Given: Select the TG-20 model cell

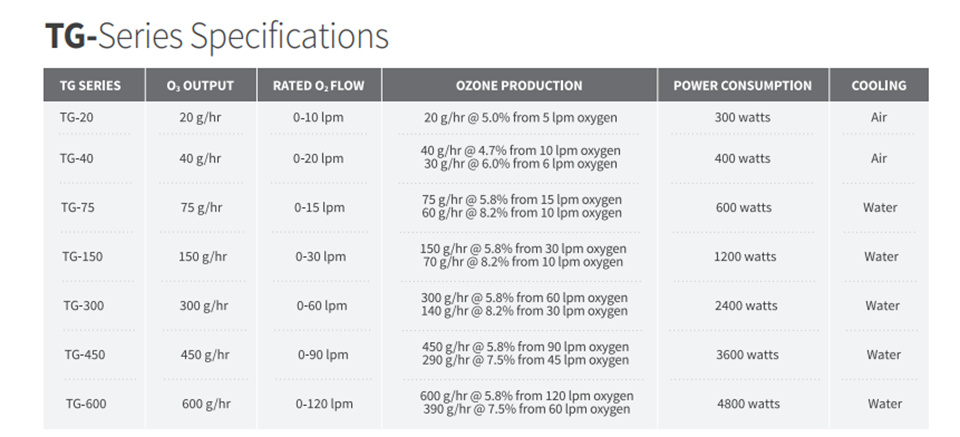Looking at the screenshot, I should pos(77,117).
